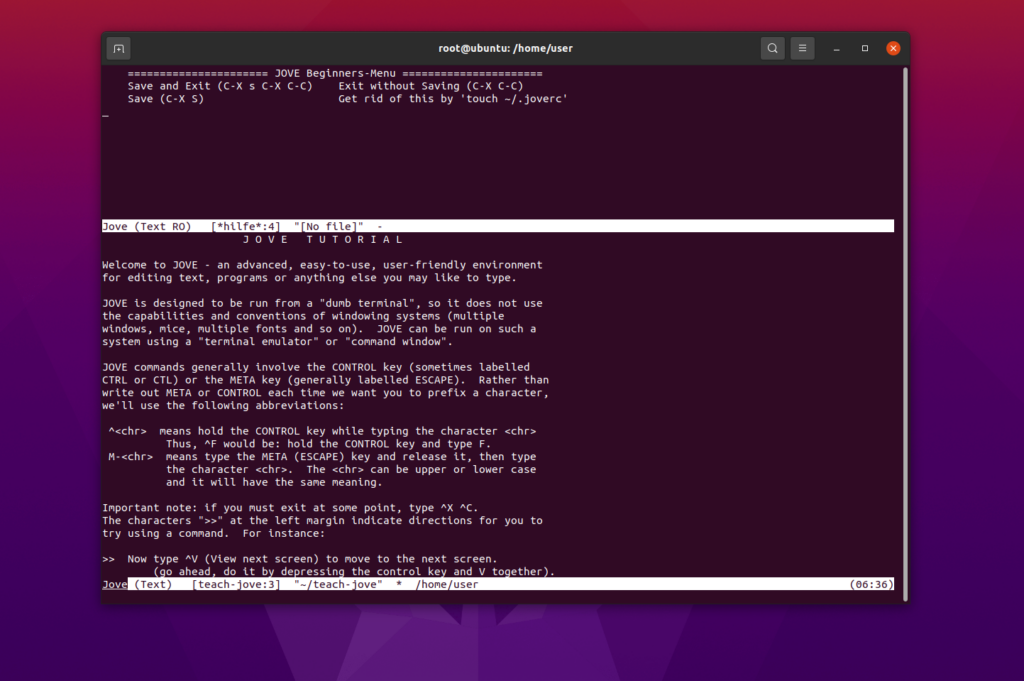Click line 'for editing text, programs or anything'

tap(309, 278)
